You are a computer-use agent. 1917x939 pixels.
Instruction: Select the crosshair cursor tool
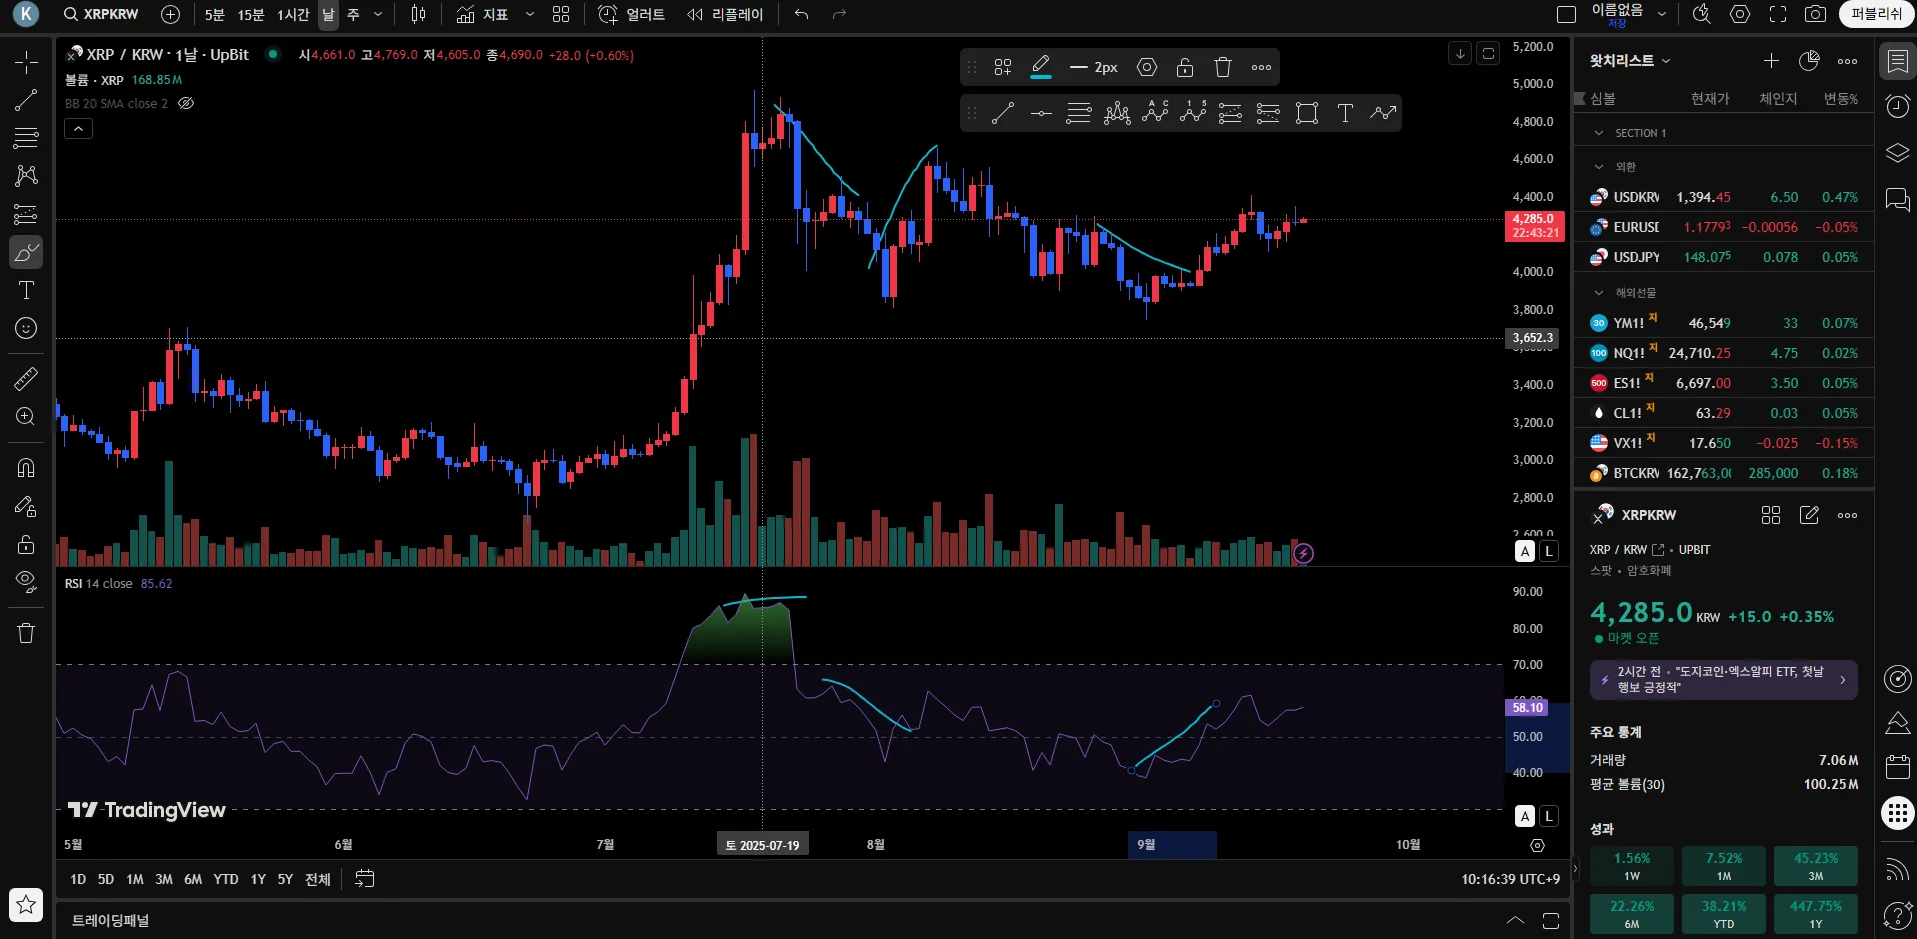pyautogui.click(x=26, y=62)
